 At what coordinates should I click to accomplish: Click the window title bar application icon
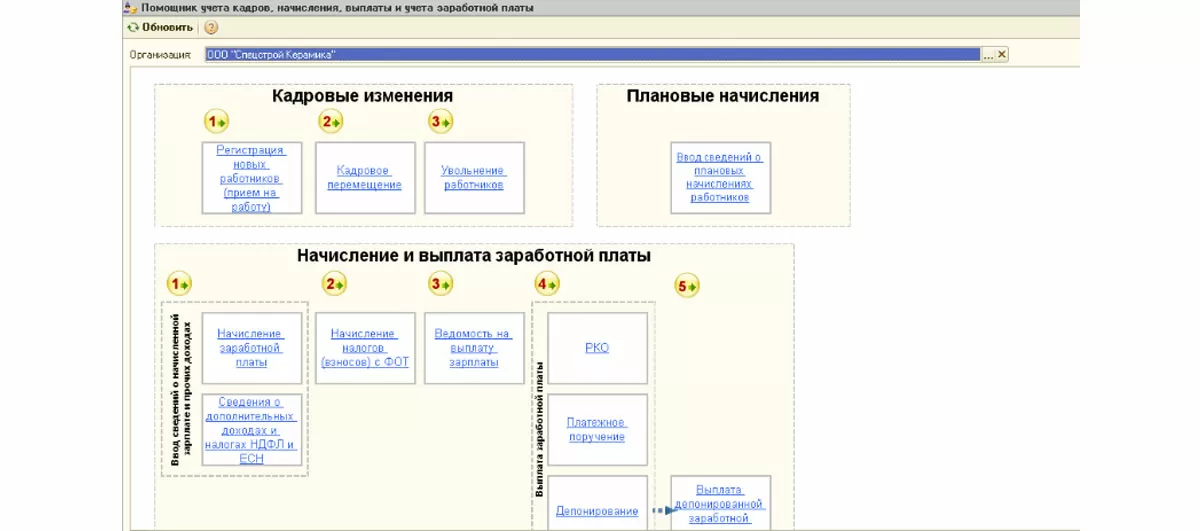pyautogui.click(x=131, y=7)
